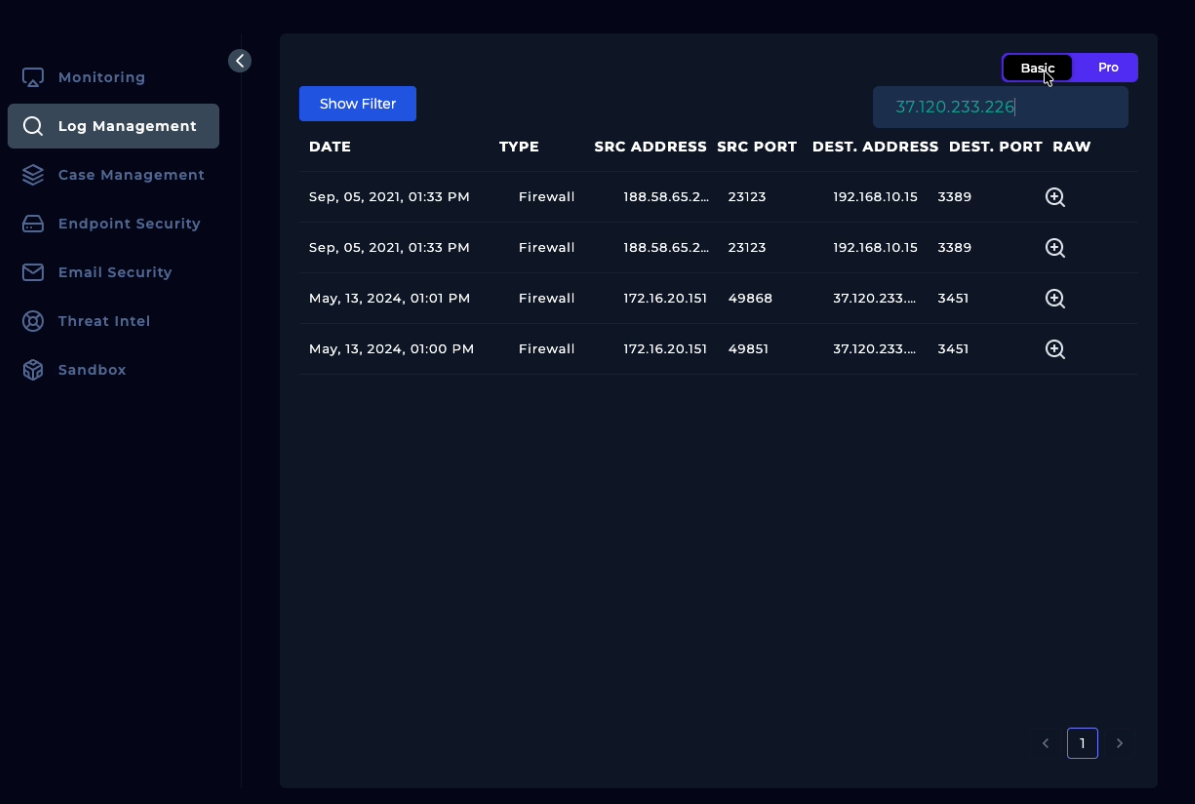Open raw log of 01:00 PM entry
Screen dimensions: 1195x804
pos(1054,349)
